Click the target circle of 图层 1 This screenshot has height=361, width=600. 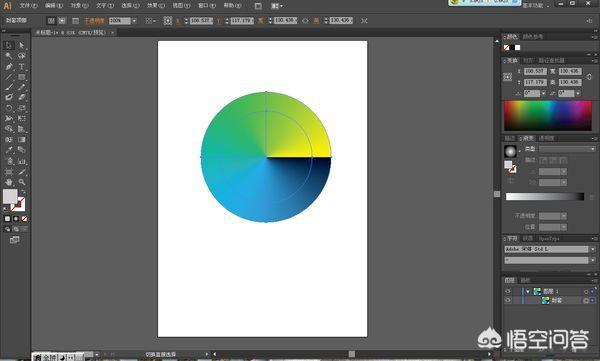[x=586, y=292]
